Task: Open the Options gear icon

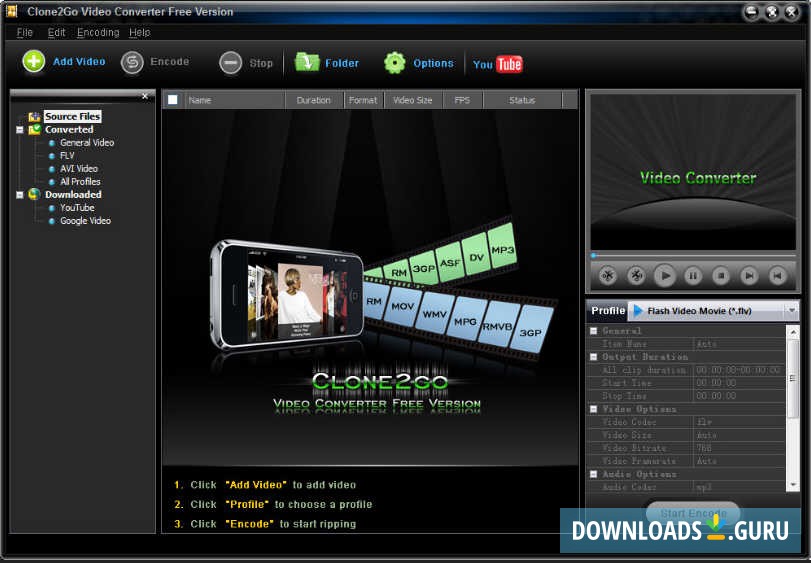Action: [395, 63]
